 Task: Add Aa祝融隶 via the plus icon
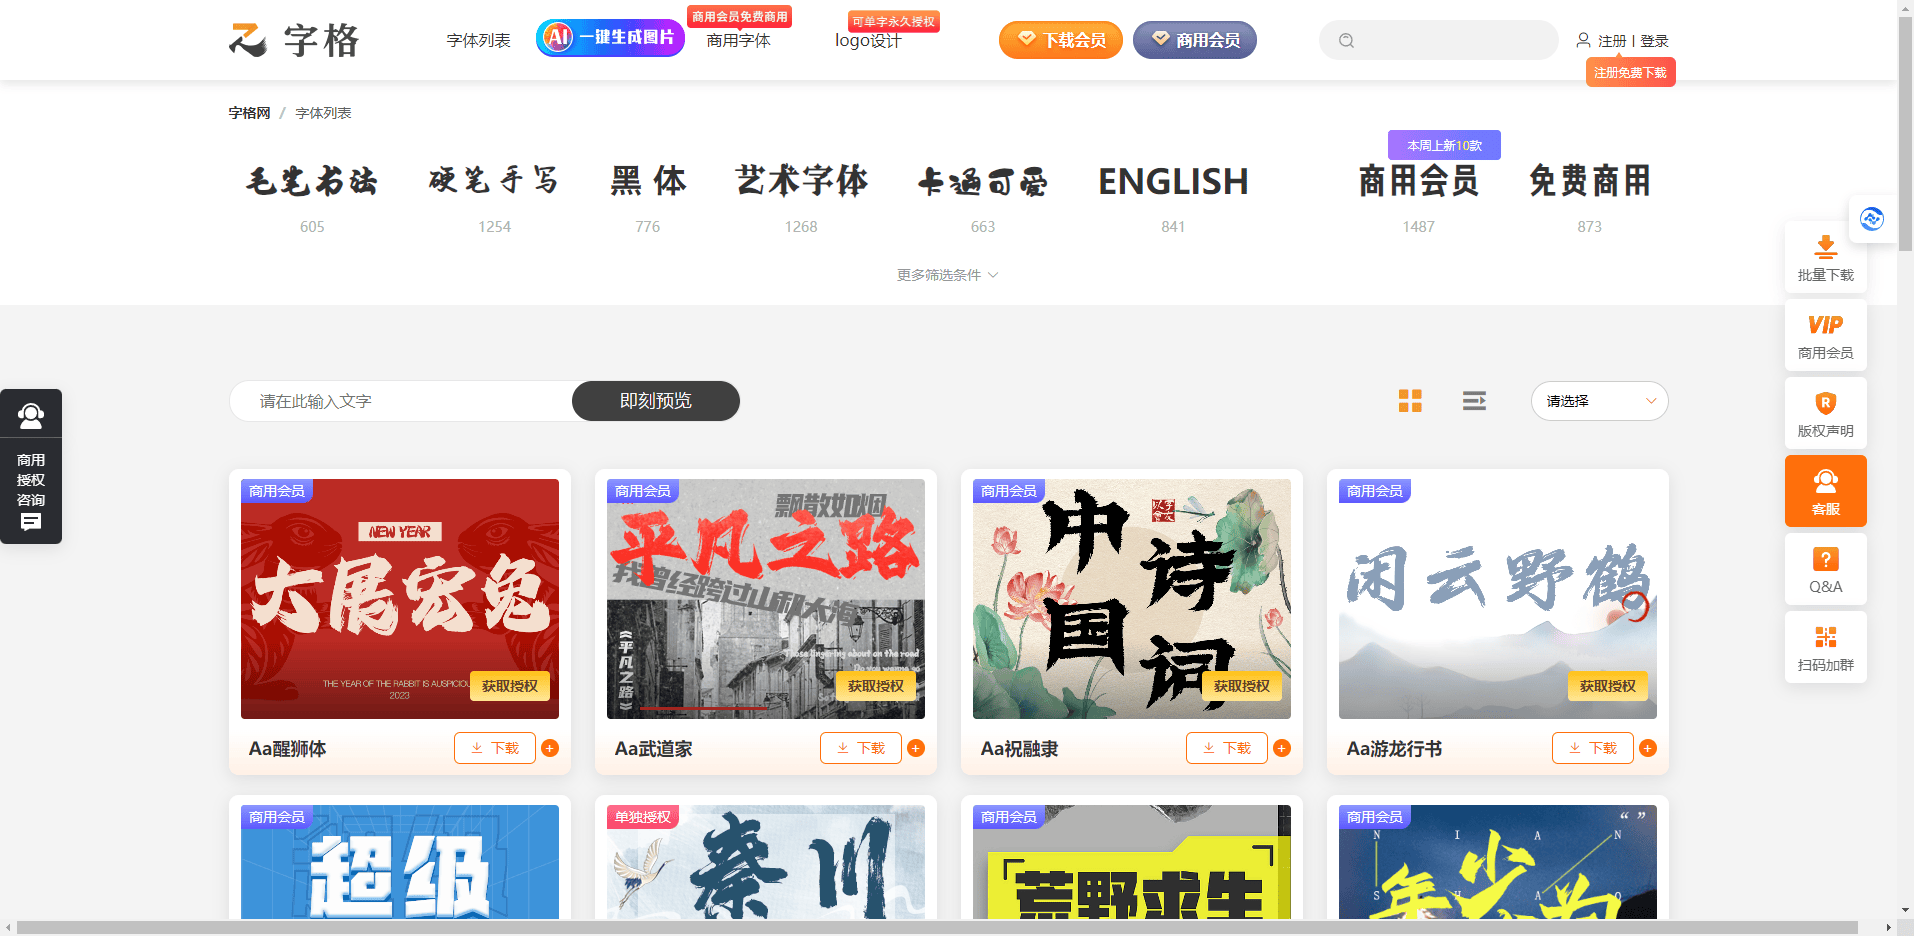coord(1281,747)
